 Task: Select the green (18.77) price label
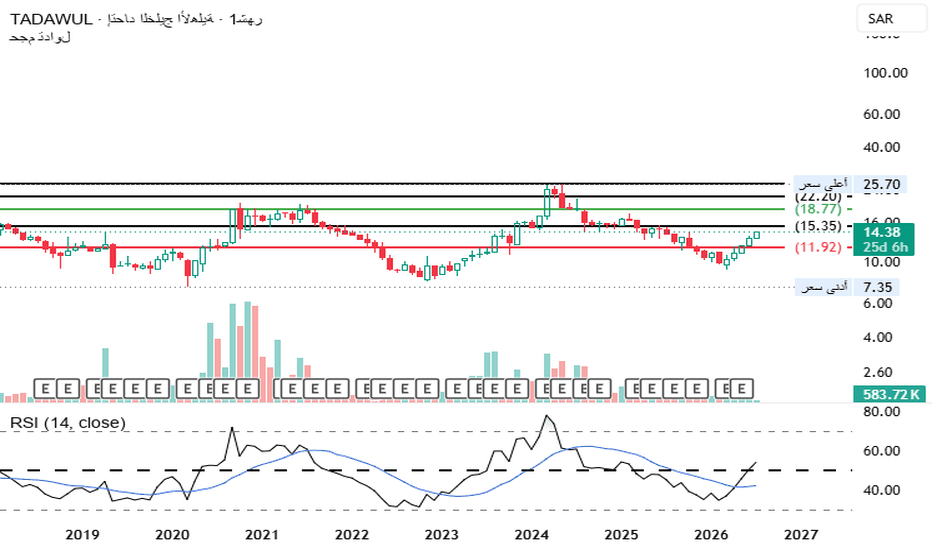[x=818, y=209]
